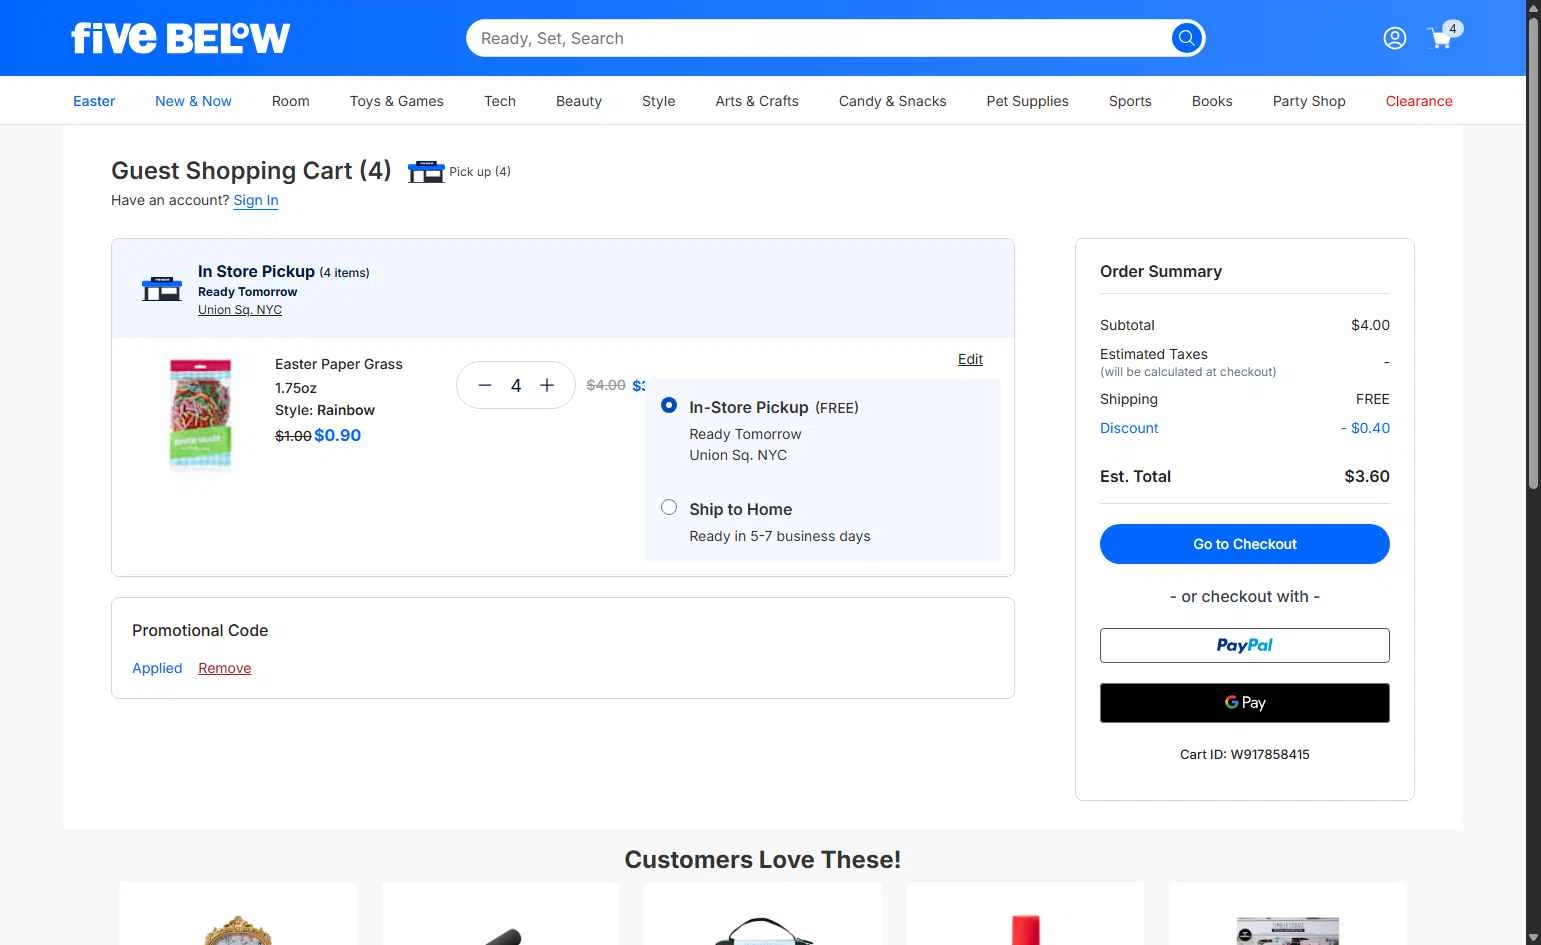Browse the Sports category
This screenshot has width=1541, height=945.
tap(1130, 101)
